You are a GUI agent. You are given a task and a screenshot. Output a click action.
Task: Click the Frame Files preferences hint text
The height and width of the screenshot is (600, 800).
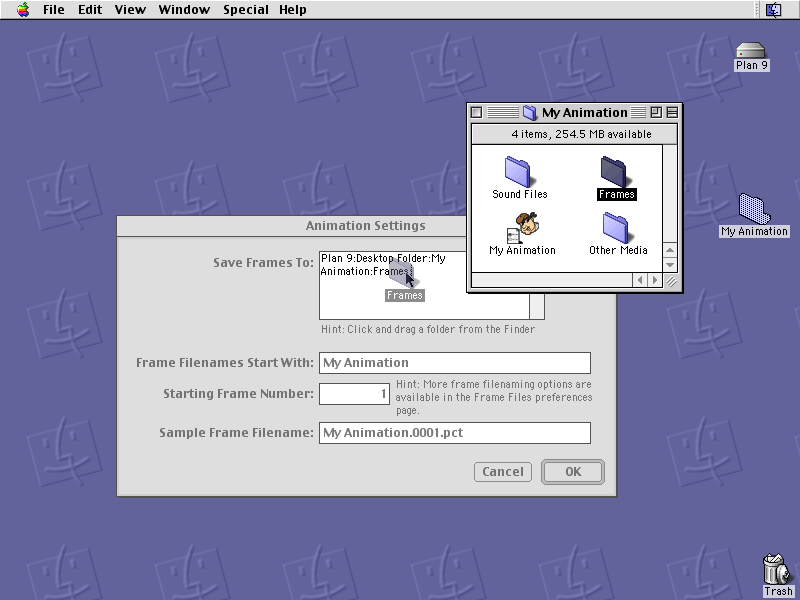[x=494, y=397]
